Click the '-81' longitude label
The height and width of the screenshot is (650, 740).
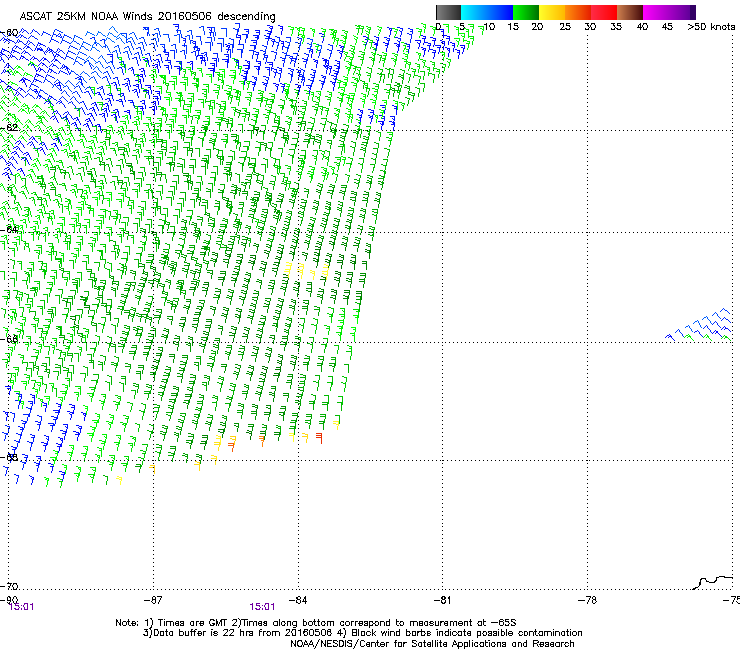[442, 600]
